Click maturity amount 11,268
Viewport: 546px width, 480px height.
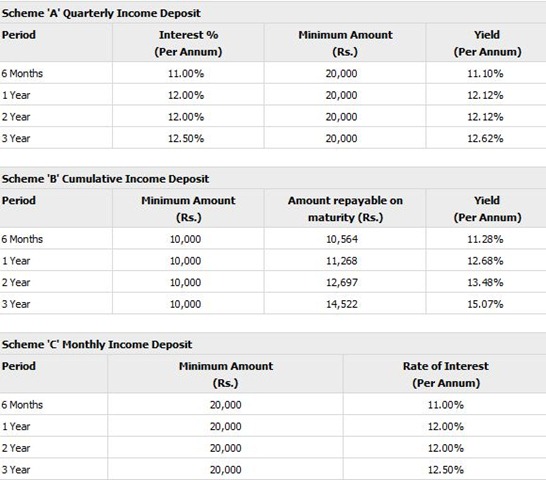[342, 261]
